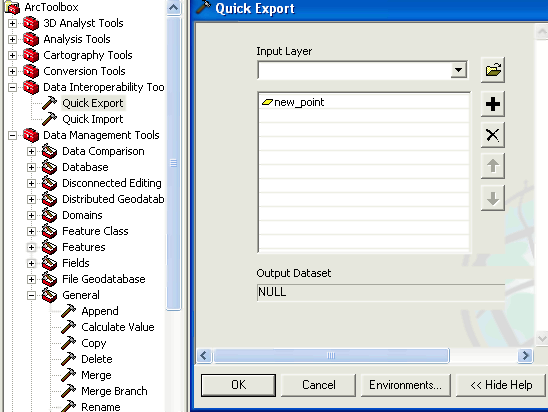Click the OK button
Image resolution: width=548 pixels, height=412 pixels.
point(238,385)
